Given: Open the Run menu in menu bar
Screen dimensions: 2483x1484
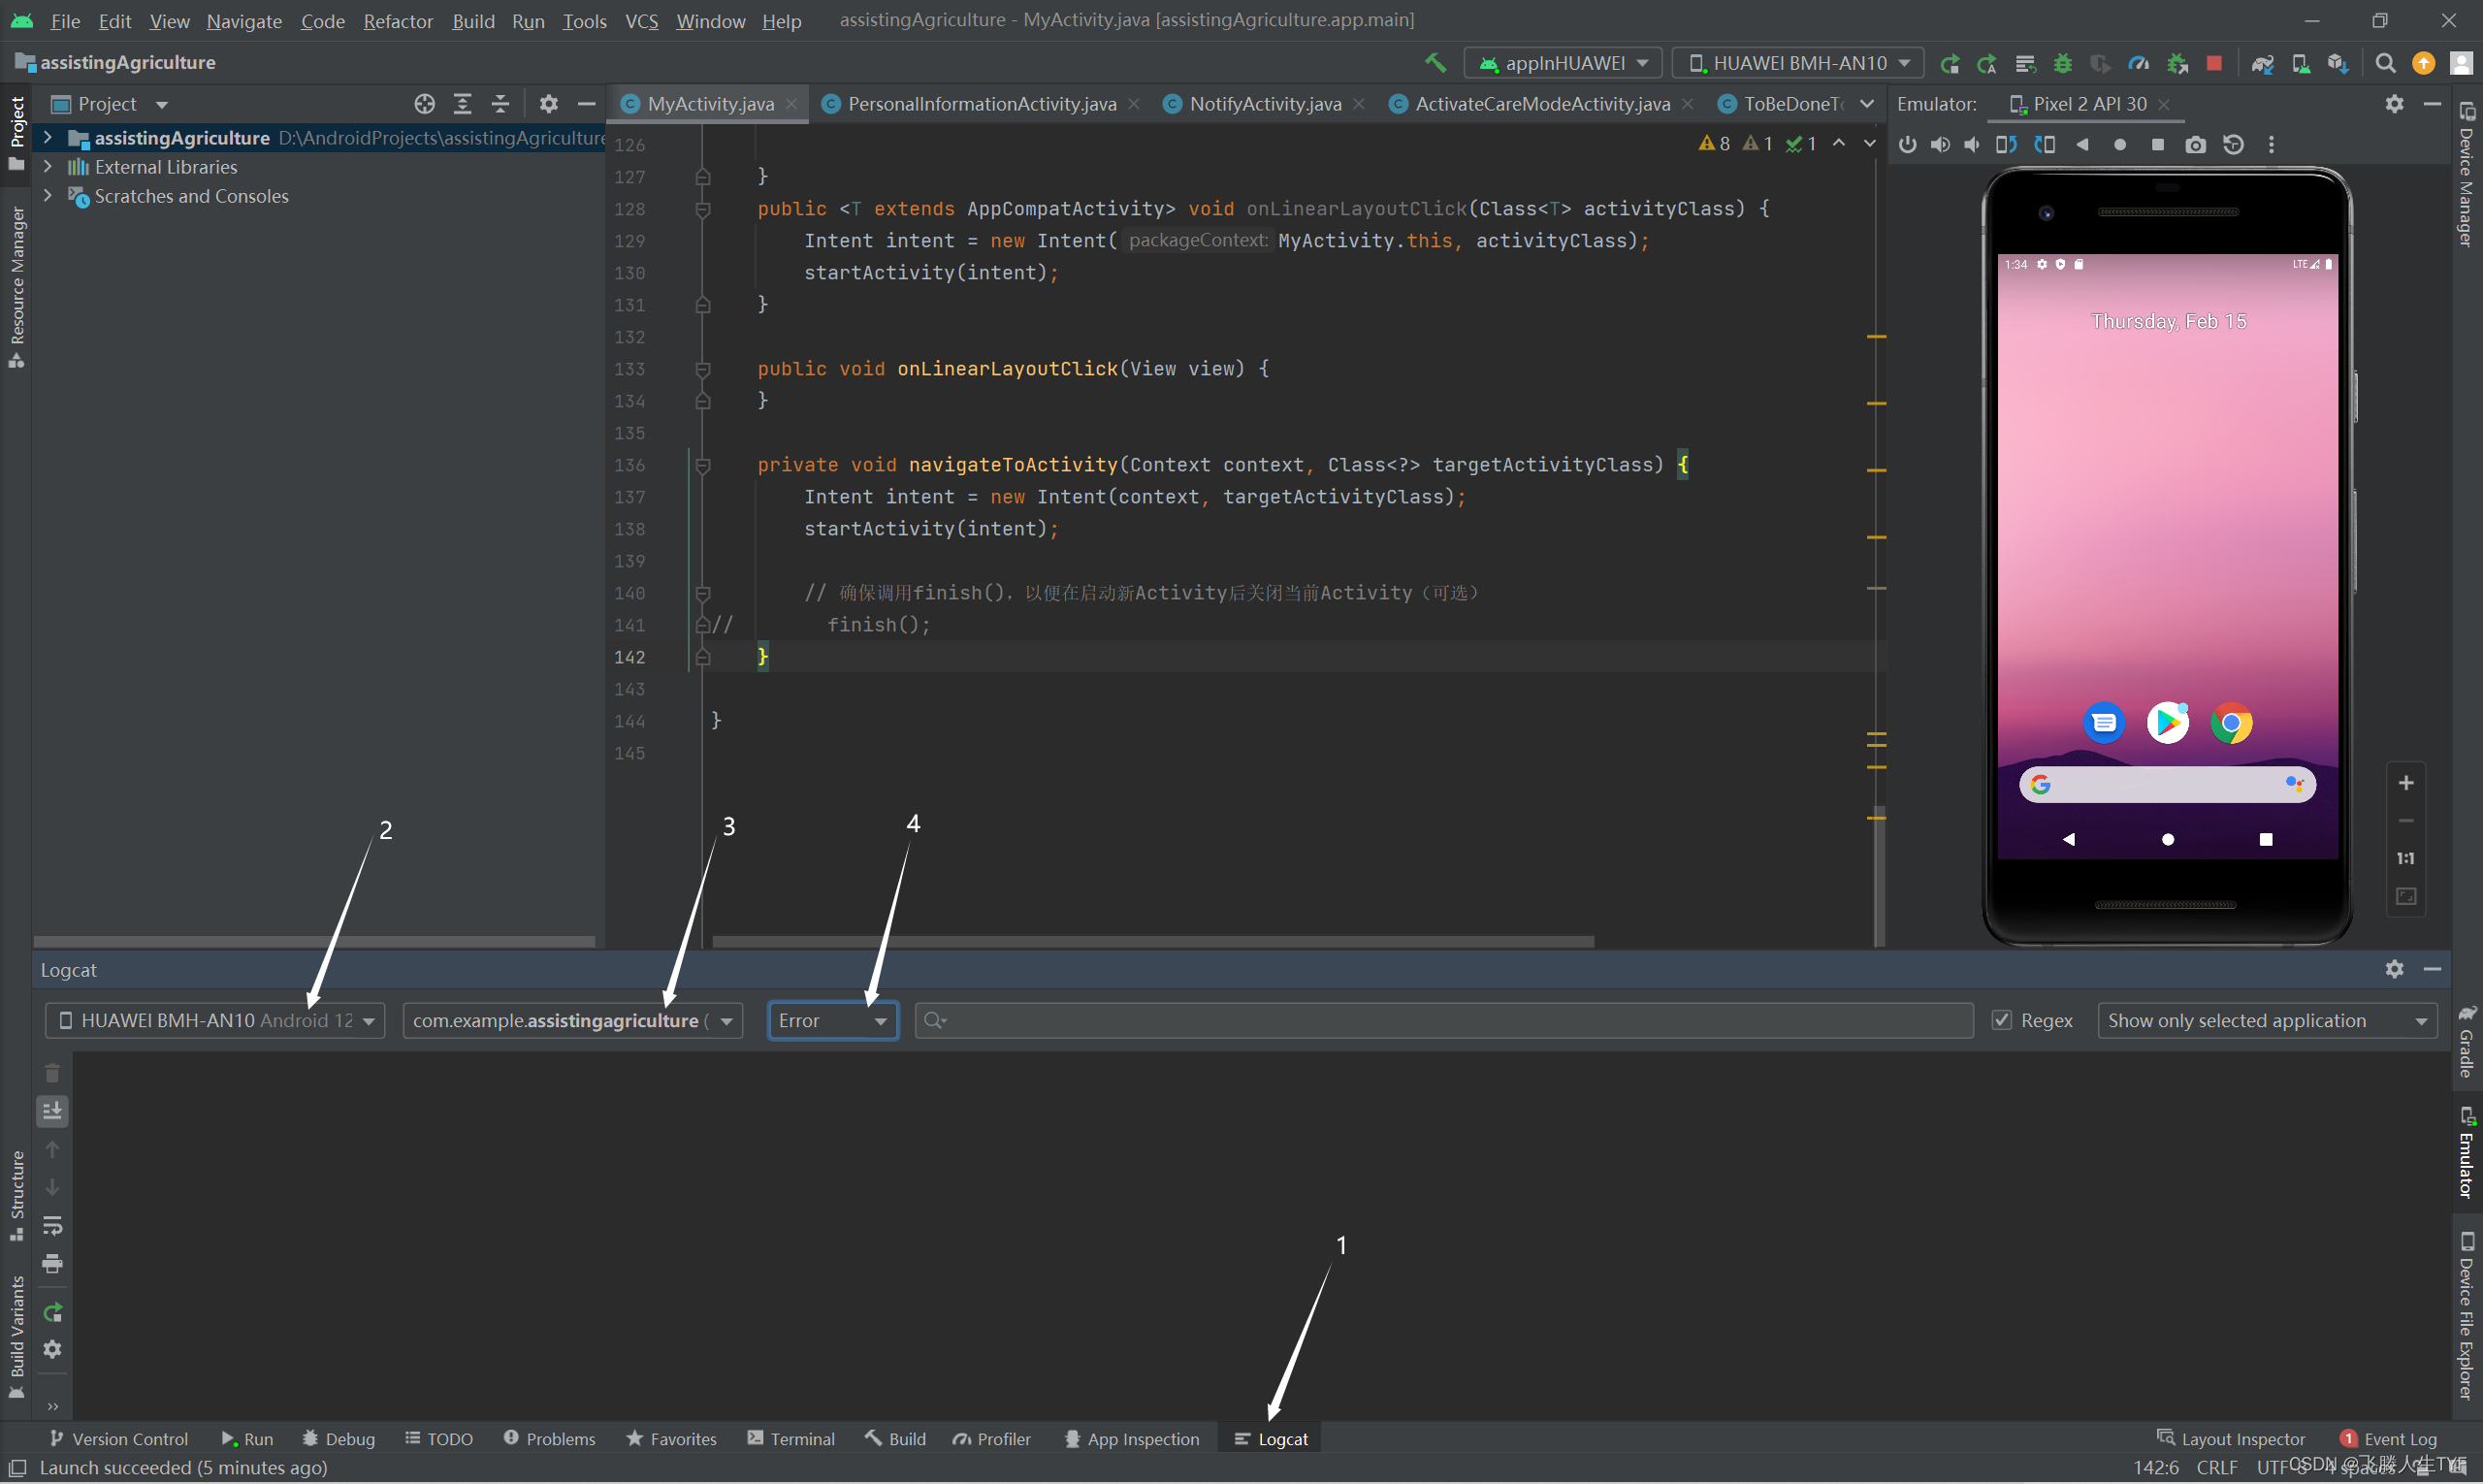Looking at the screenshot, I should click(x=527, y=19).
